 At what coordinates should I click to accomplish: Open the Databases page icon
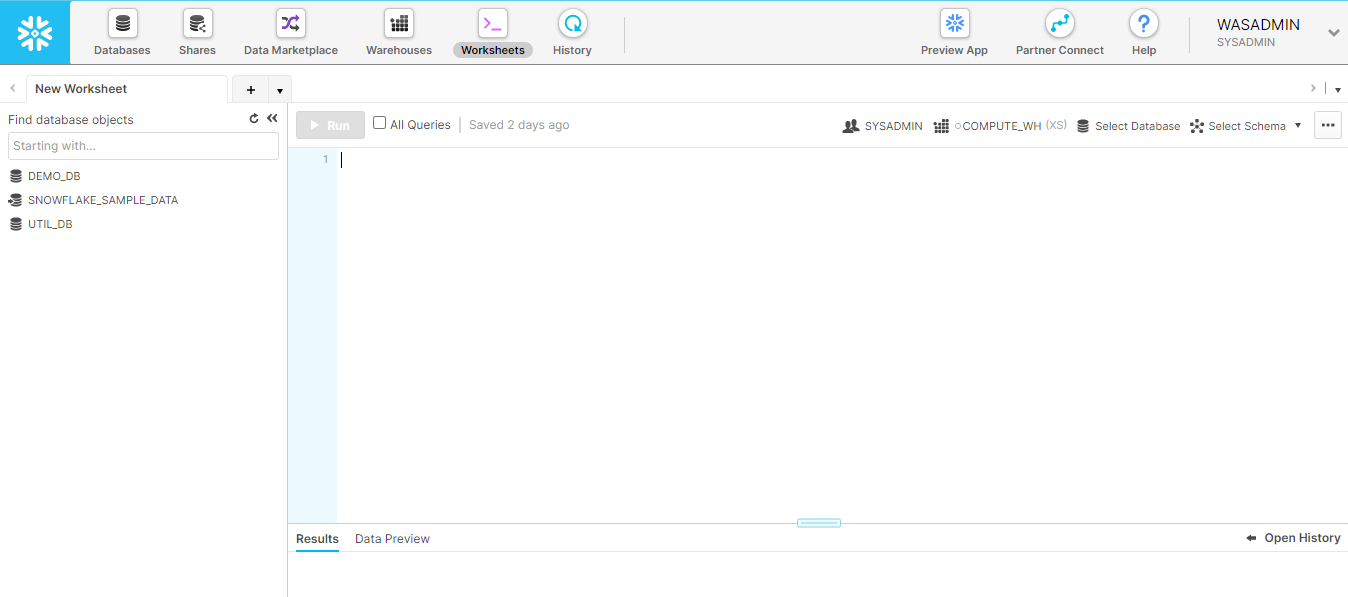pyautogui.click(x=122, y=23)
